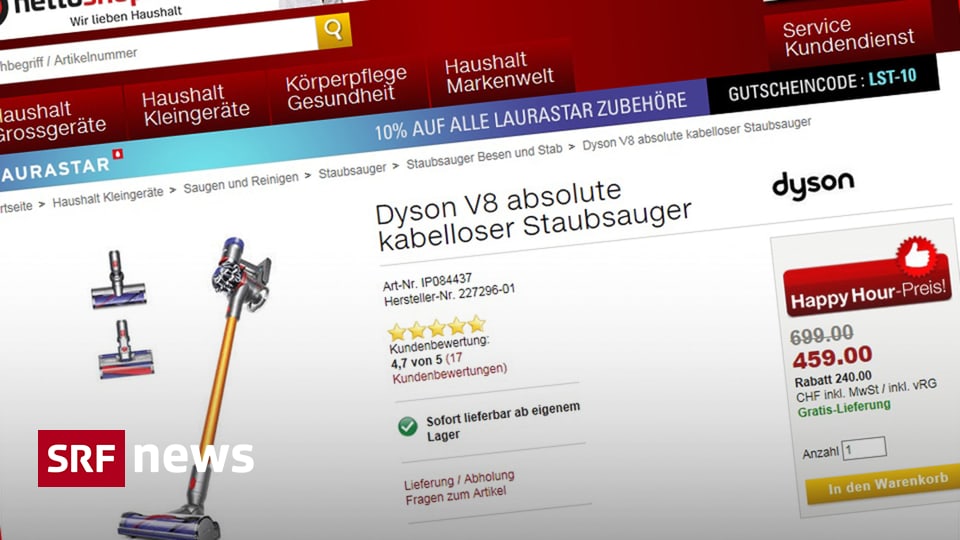Click the five-star rating icons
960x540 pixels.
coord(437,328)
